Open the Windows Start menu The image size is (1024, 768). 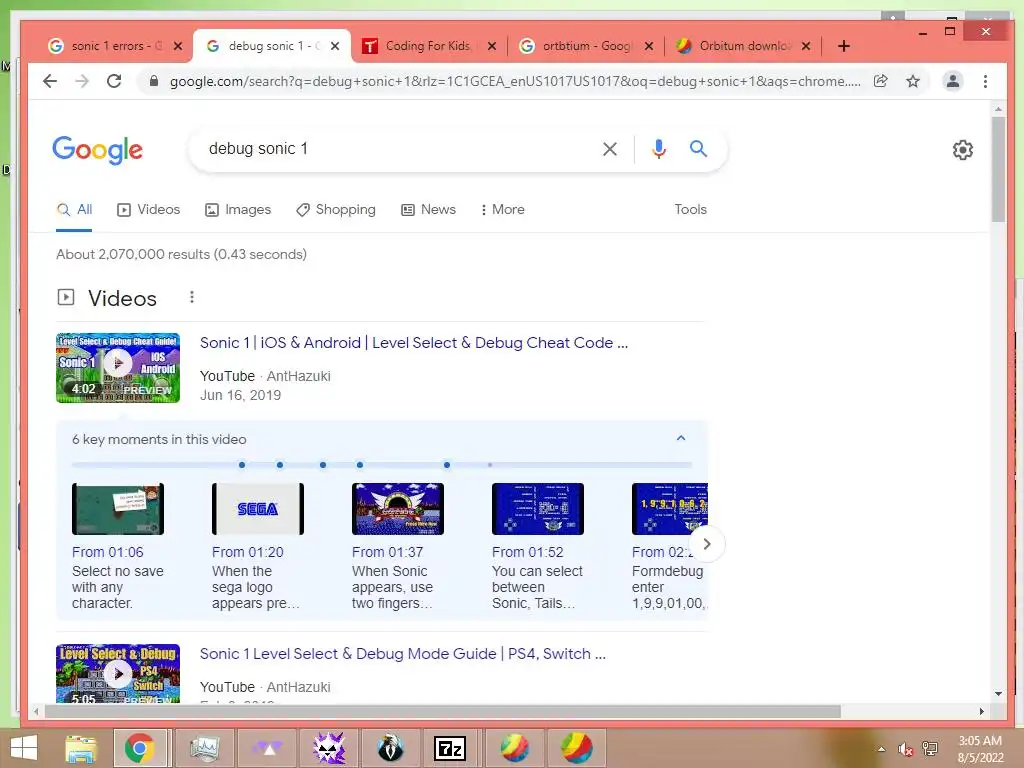point(24,748)
